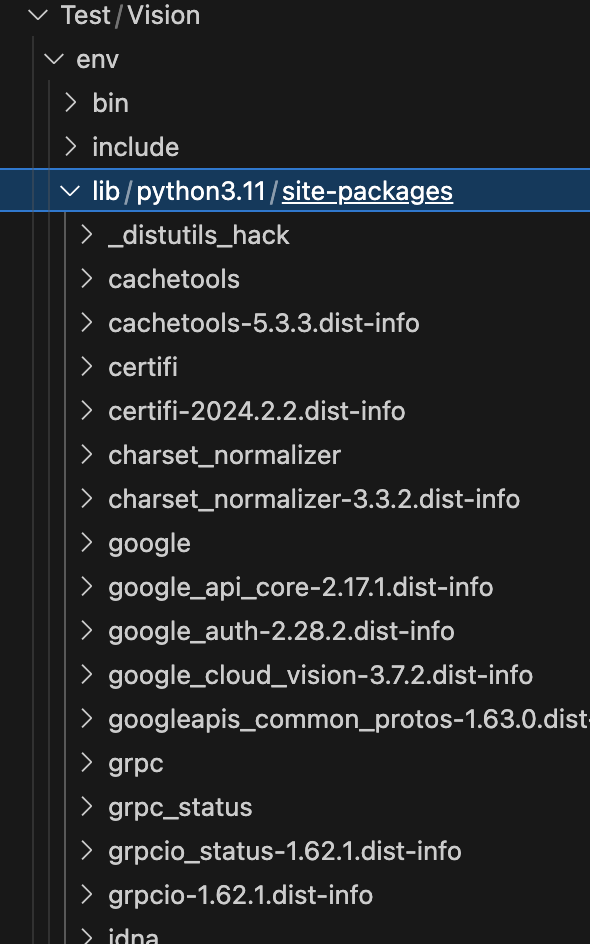Select the cachetools-5.3.3.dist-info folder

point(263,322)
